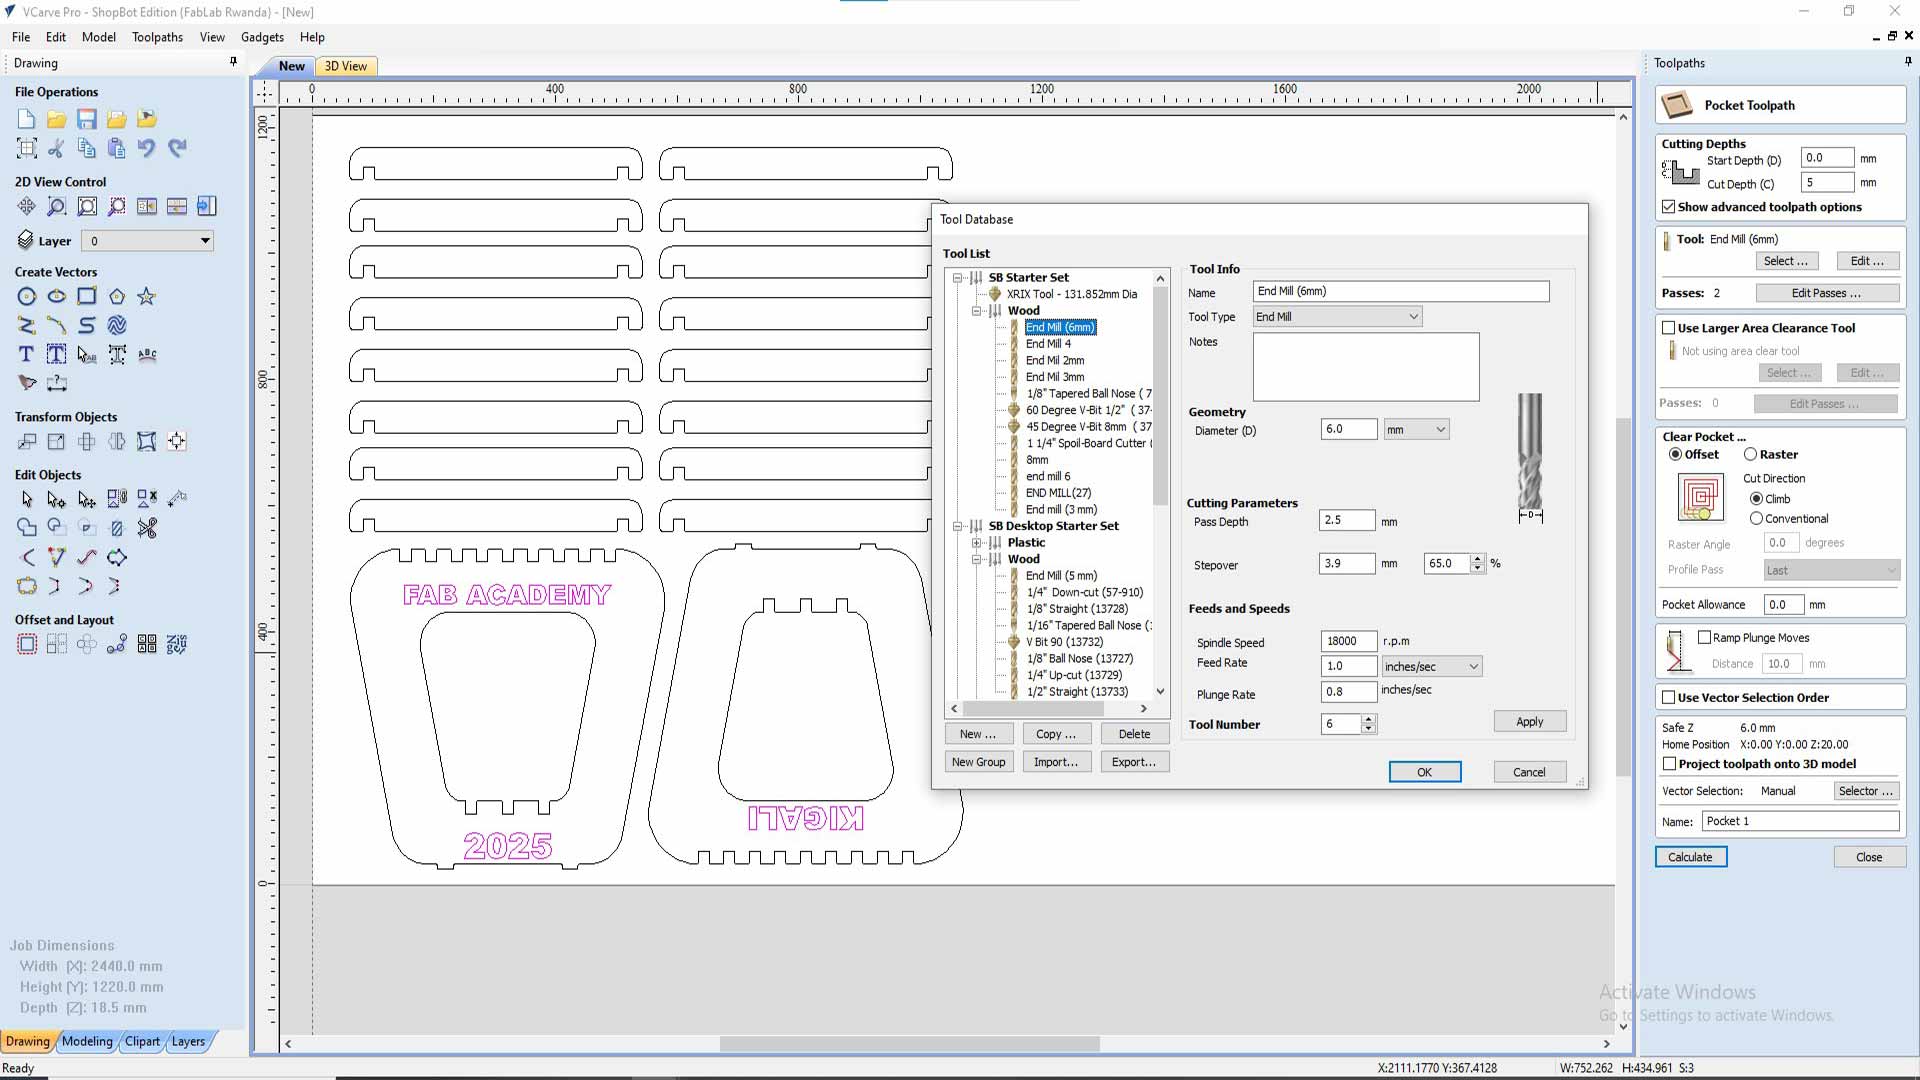Viewport: 1920px width, 1080px height.
Task: Increase the Tool Number spinner
Action: (1368, 719)
